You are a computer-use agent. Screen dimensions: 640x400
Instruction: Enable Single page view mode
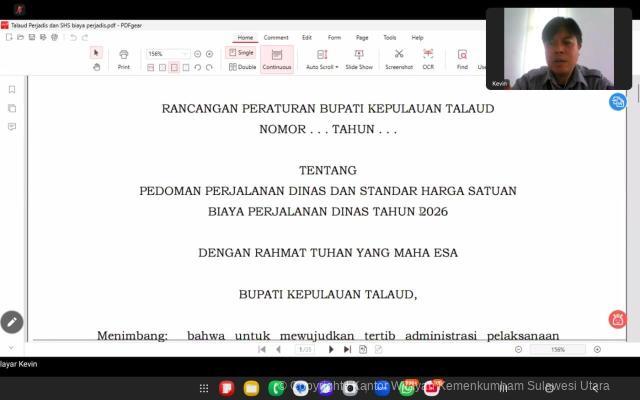click(x=240, y=53)
